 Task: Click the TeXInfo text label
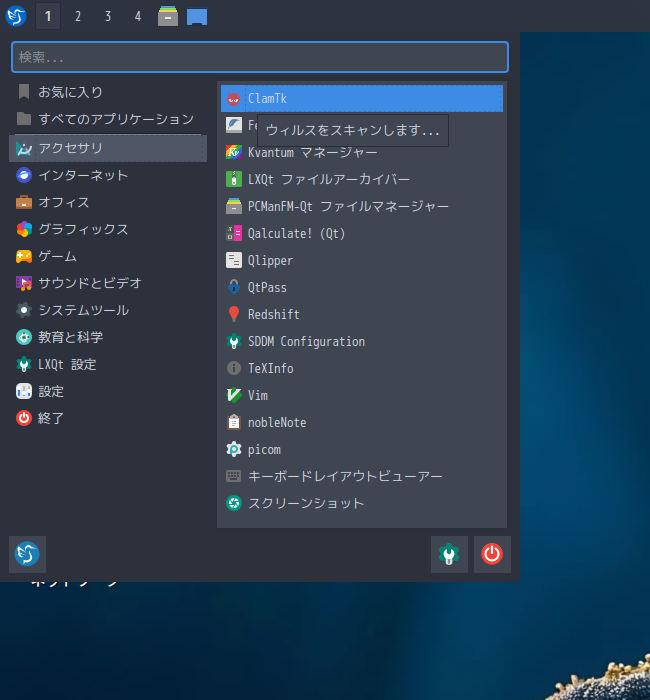[x=271, y=368]
